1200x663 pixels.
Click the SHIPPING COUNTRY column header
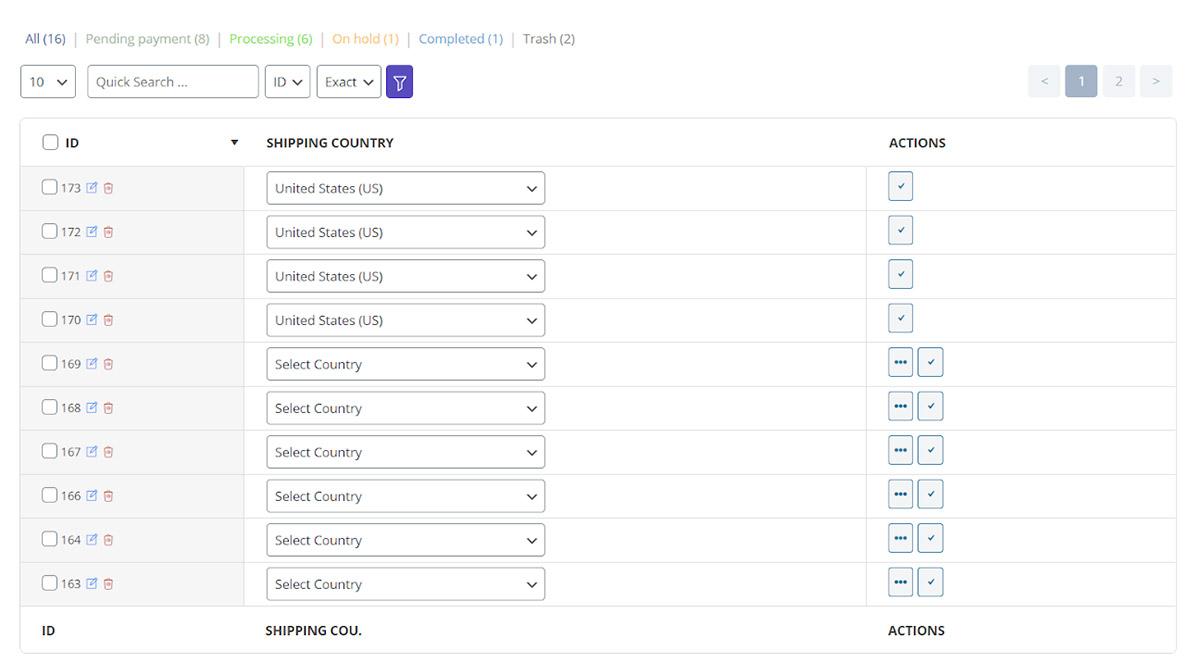(x=330, y=143)
